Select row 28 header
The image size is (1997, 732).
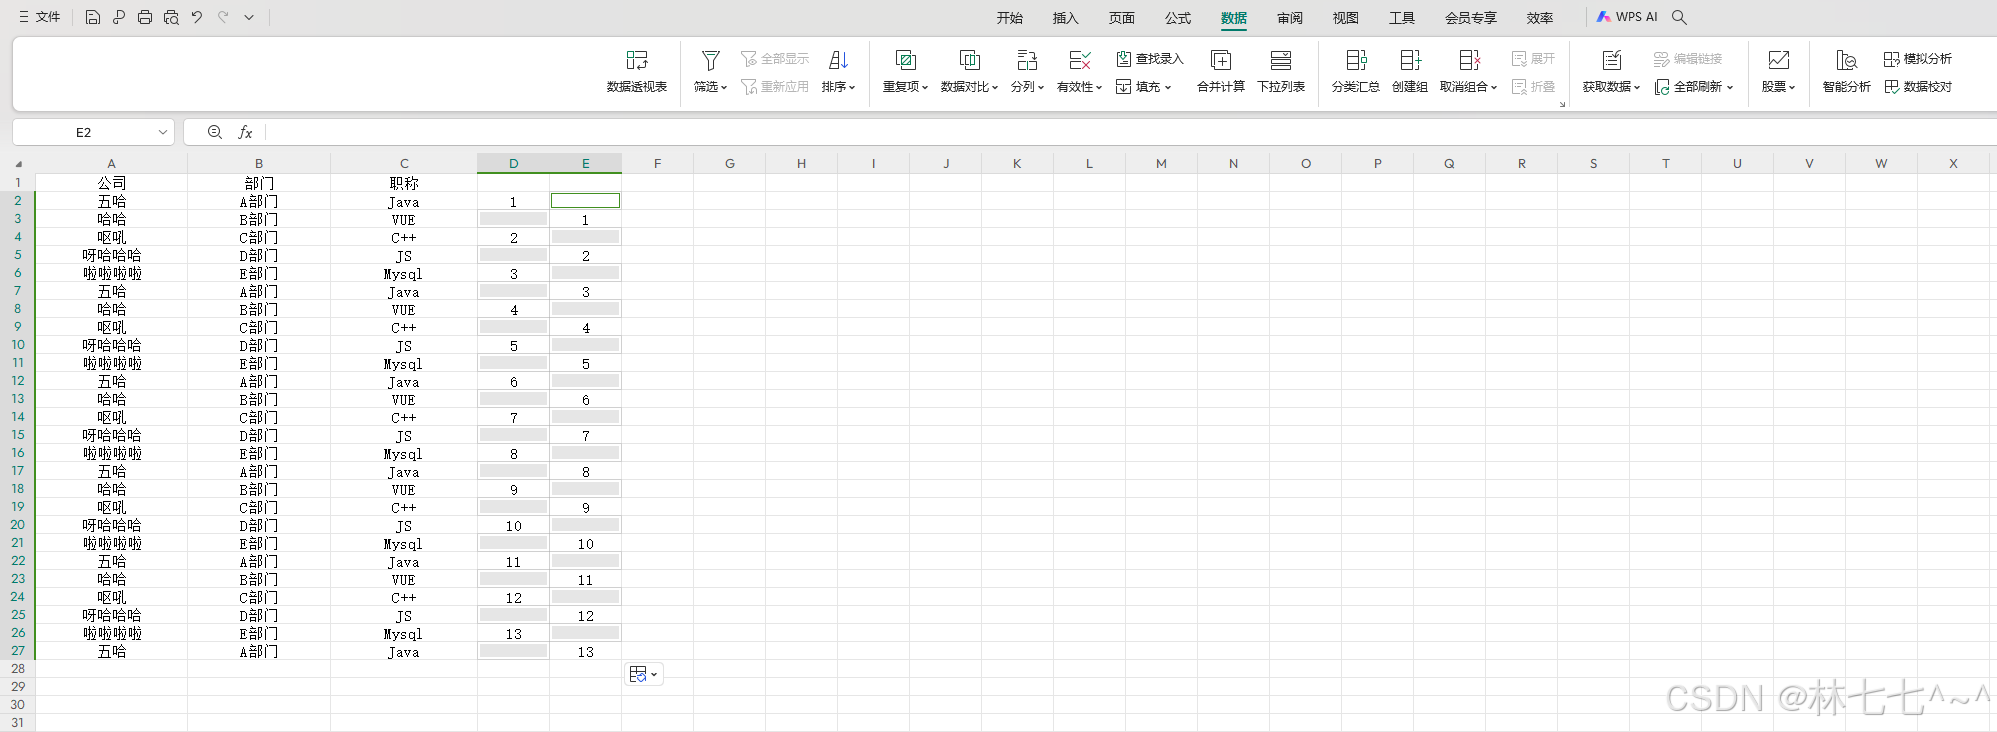(18, 669)
